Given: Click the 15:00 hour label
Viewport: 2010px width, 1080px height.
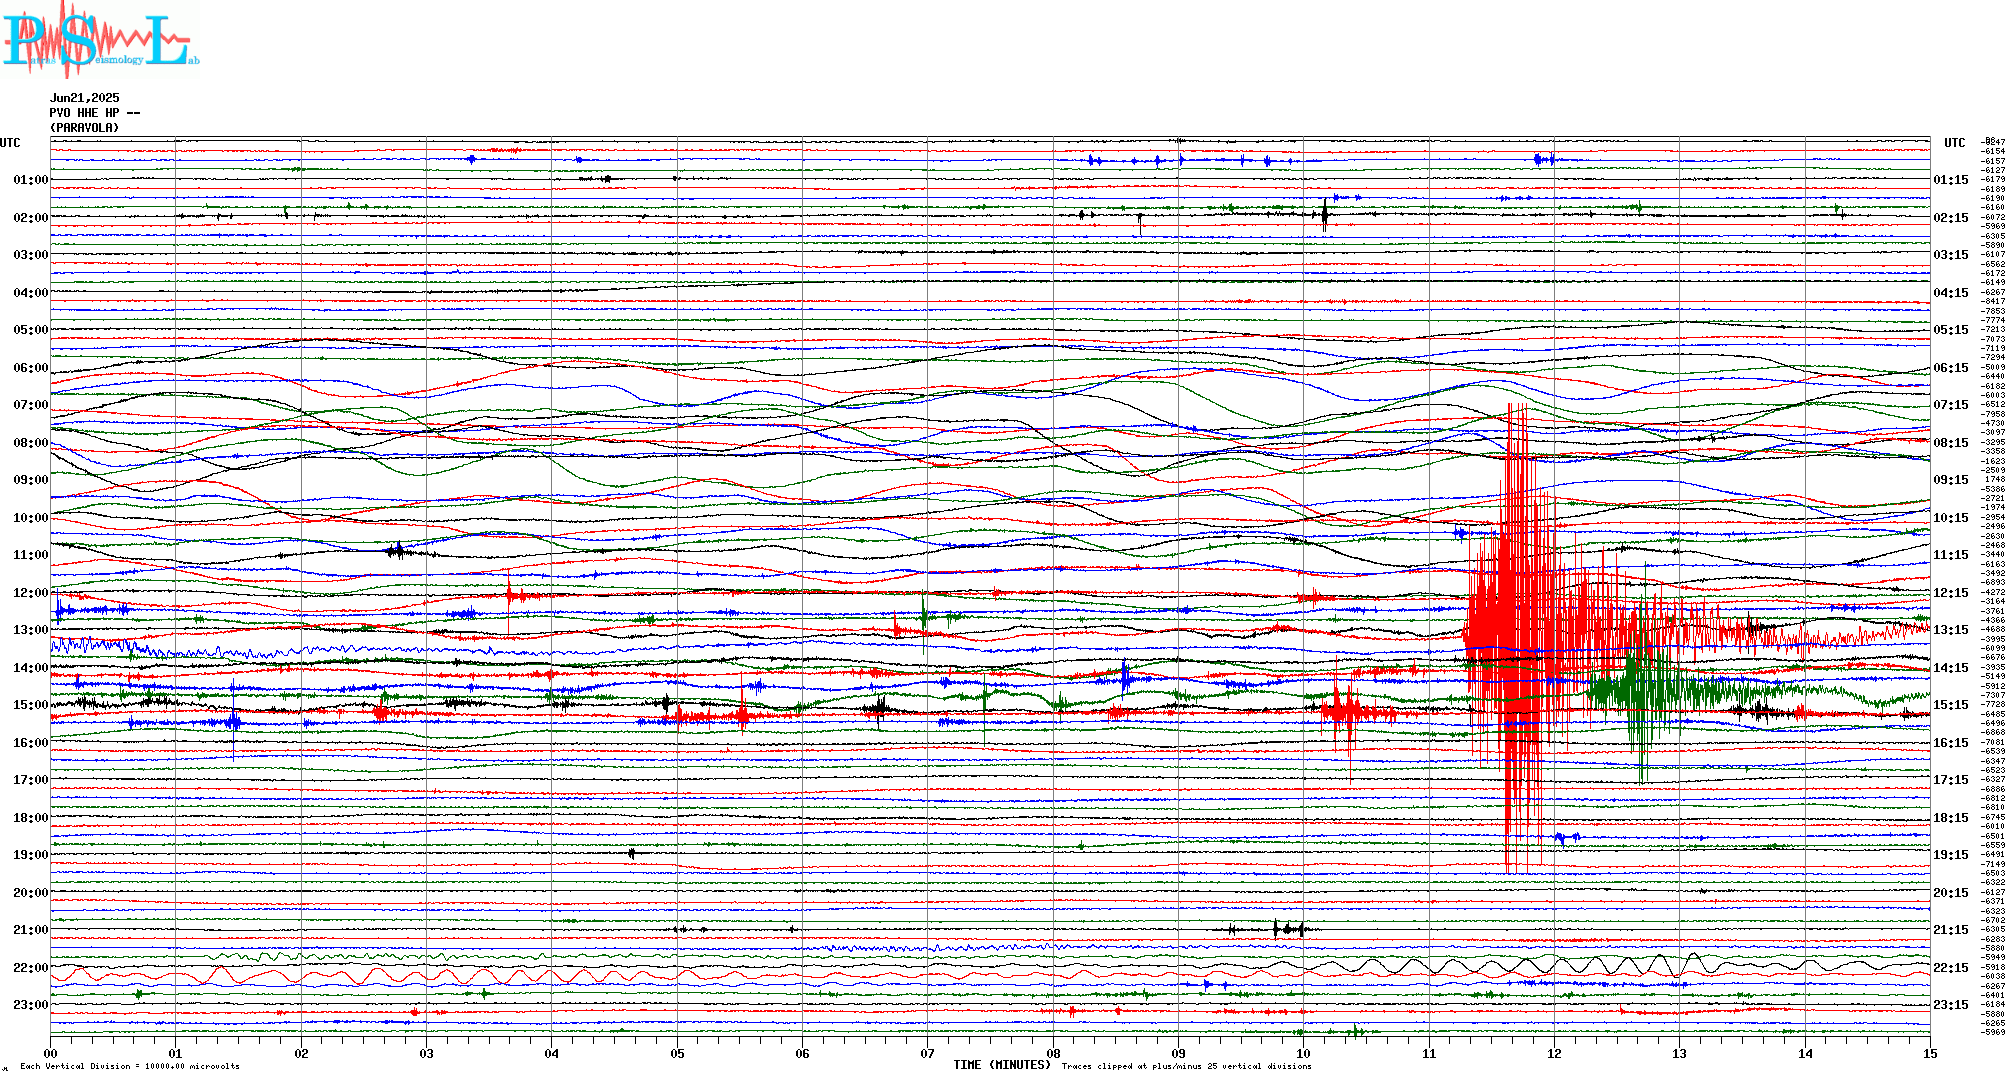Looking at the screenshot, I should pyautogui.click(x=31, y=705).
